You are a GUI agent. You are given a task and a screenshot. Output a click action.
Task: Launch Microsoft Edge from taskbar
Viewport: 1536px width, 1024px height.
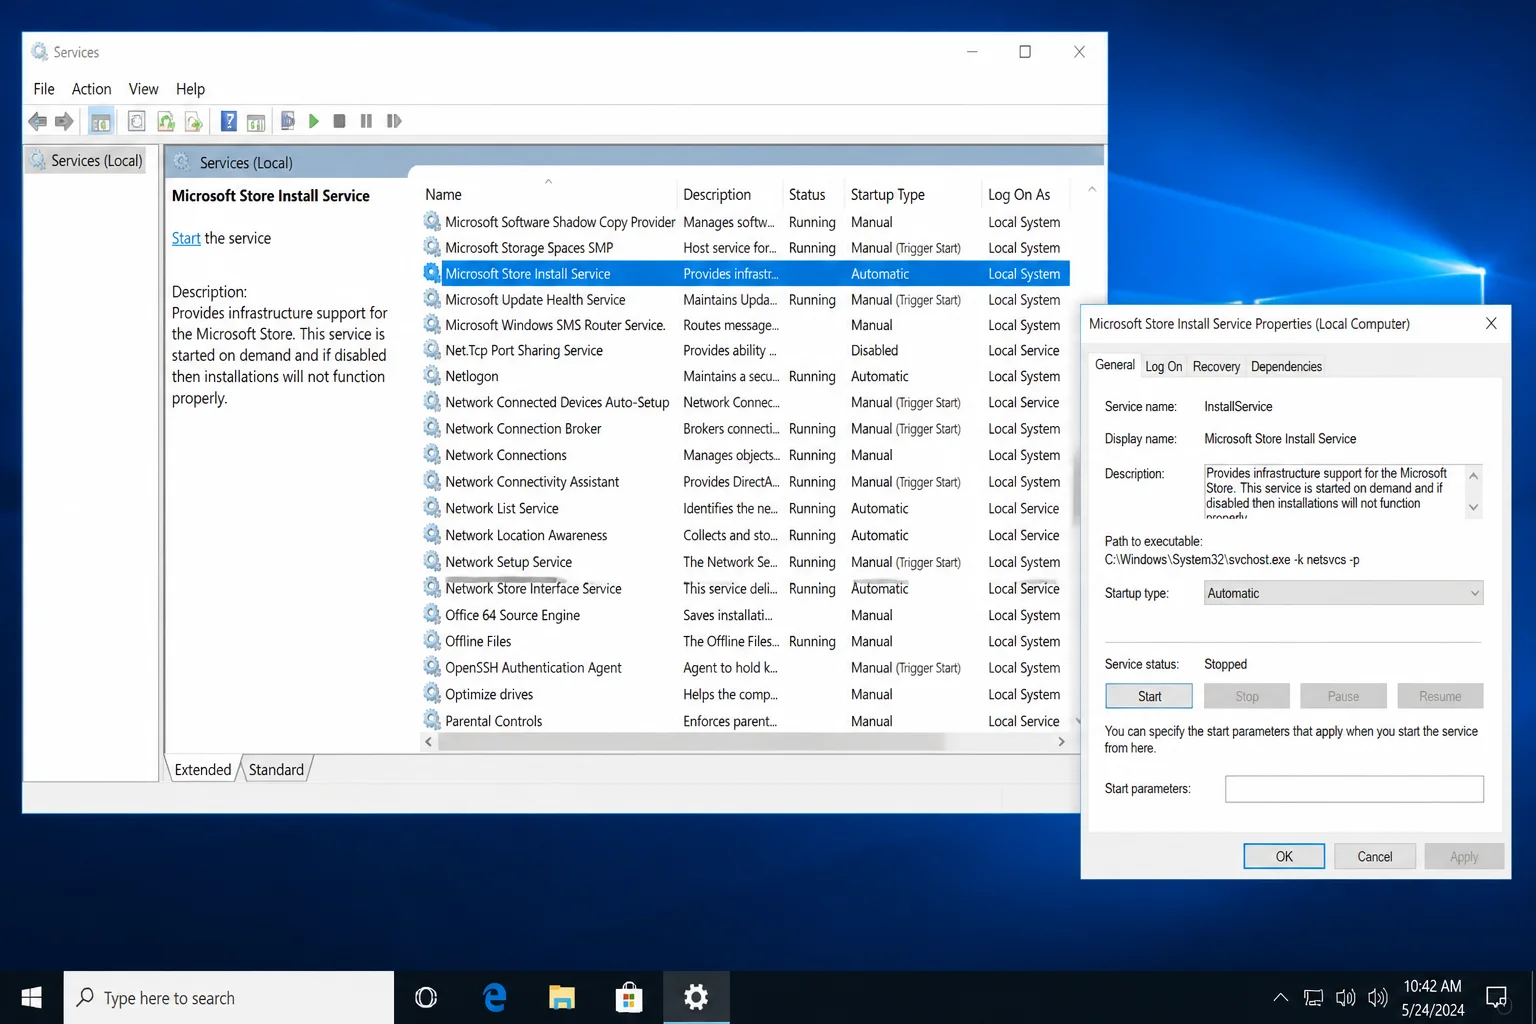click(x=494, y=997)
